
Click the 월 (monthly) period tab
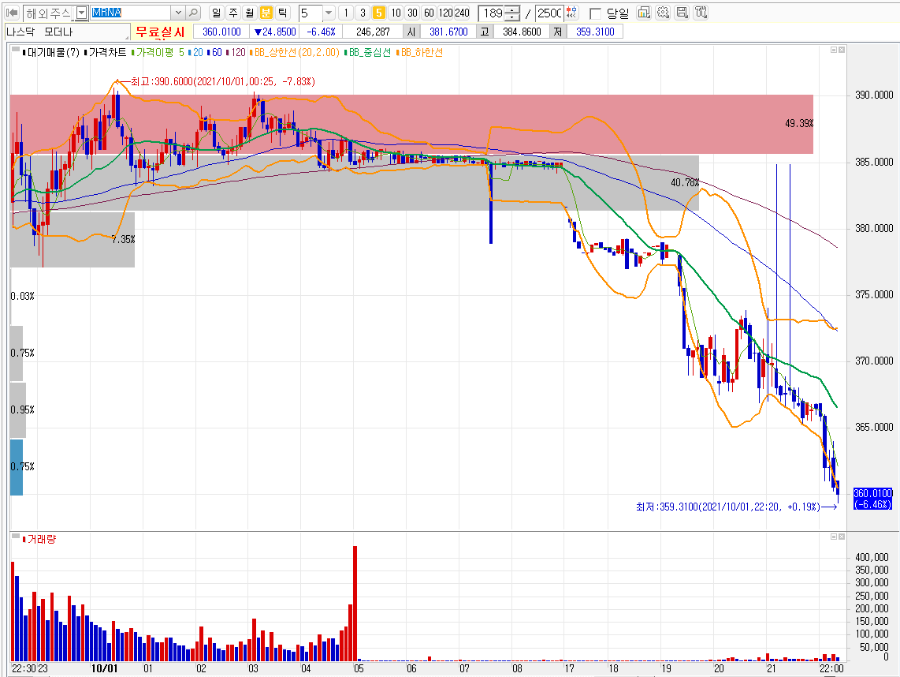pyautogui.click(x=249, y=13)
